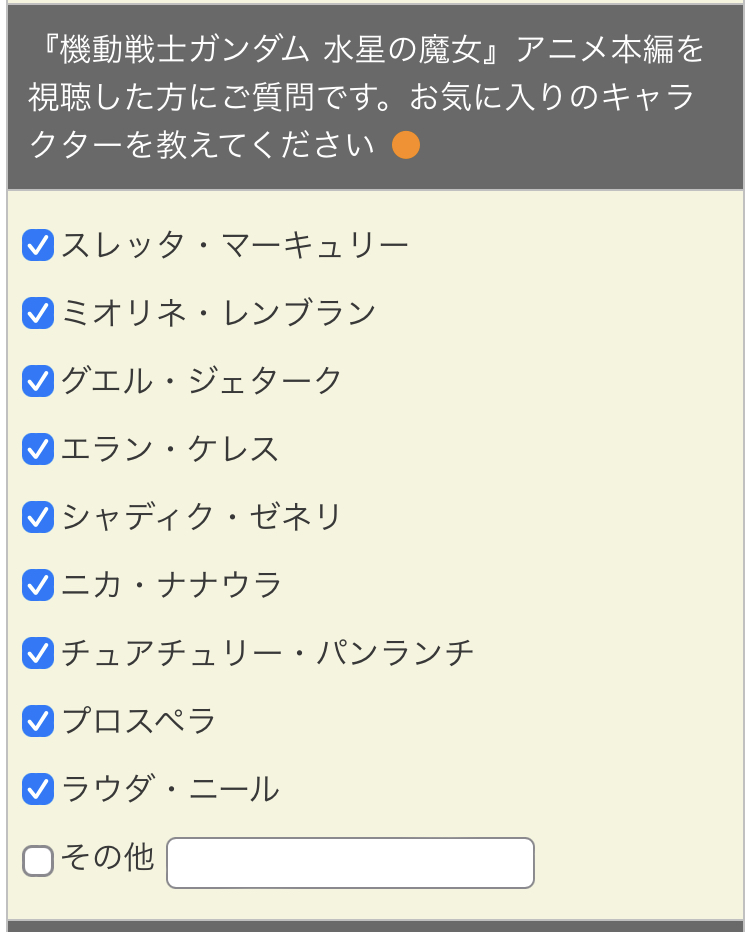This screenshot has width=750, height=932.
Task: Toggle the シャディク・ゼネリ checkbox
Action: (x=38, y=517)
